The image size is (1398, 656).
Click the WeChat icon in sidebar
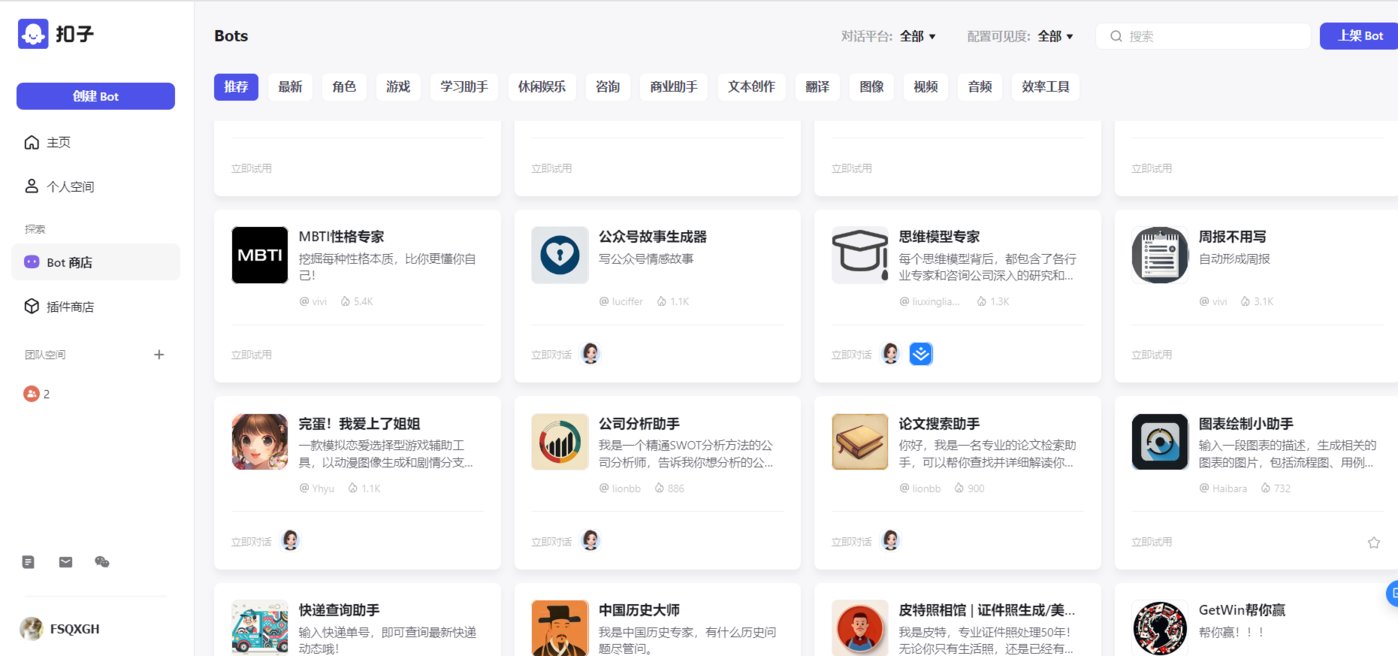pyautogui.click(x=102, y=562)
